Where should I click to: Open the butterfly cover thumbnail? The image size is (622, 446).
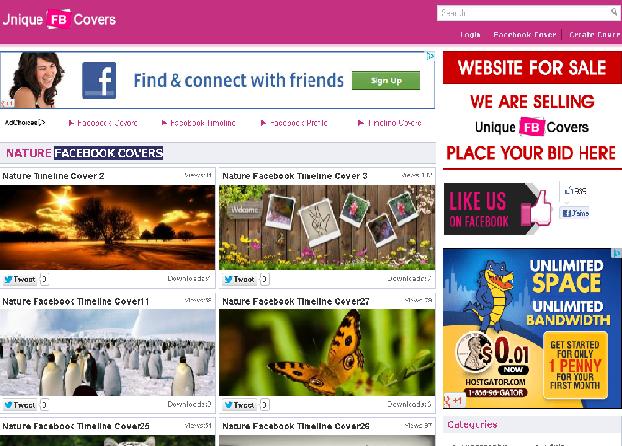point(327,352)
